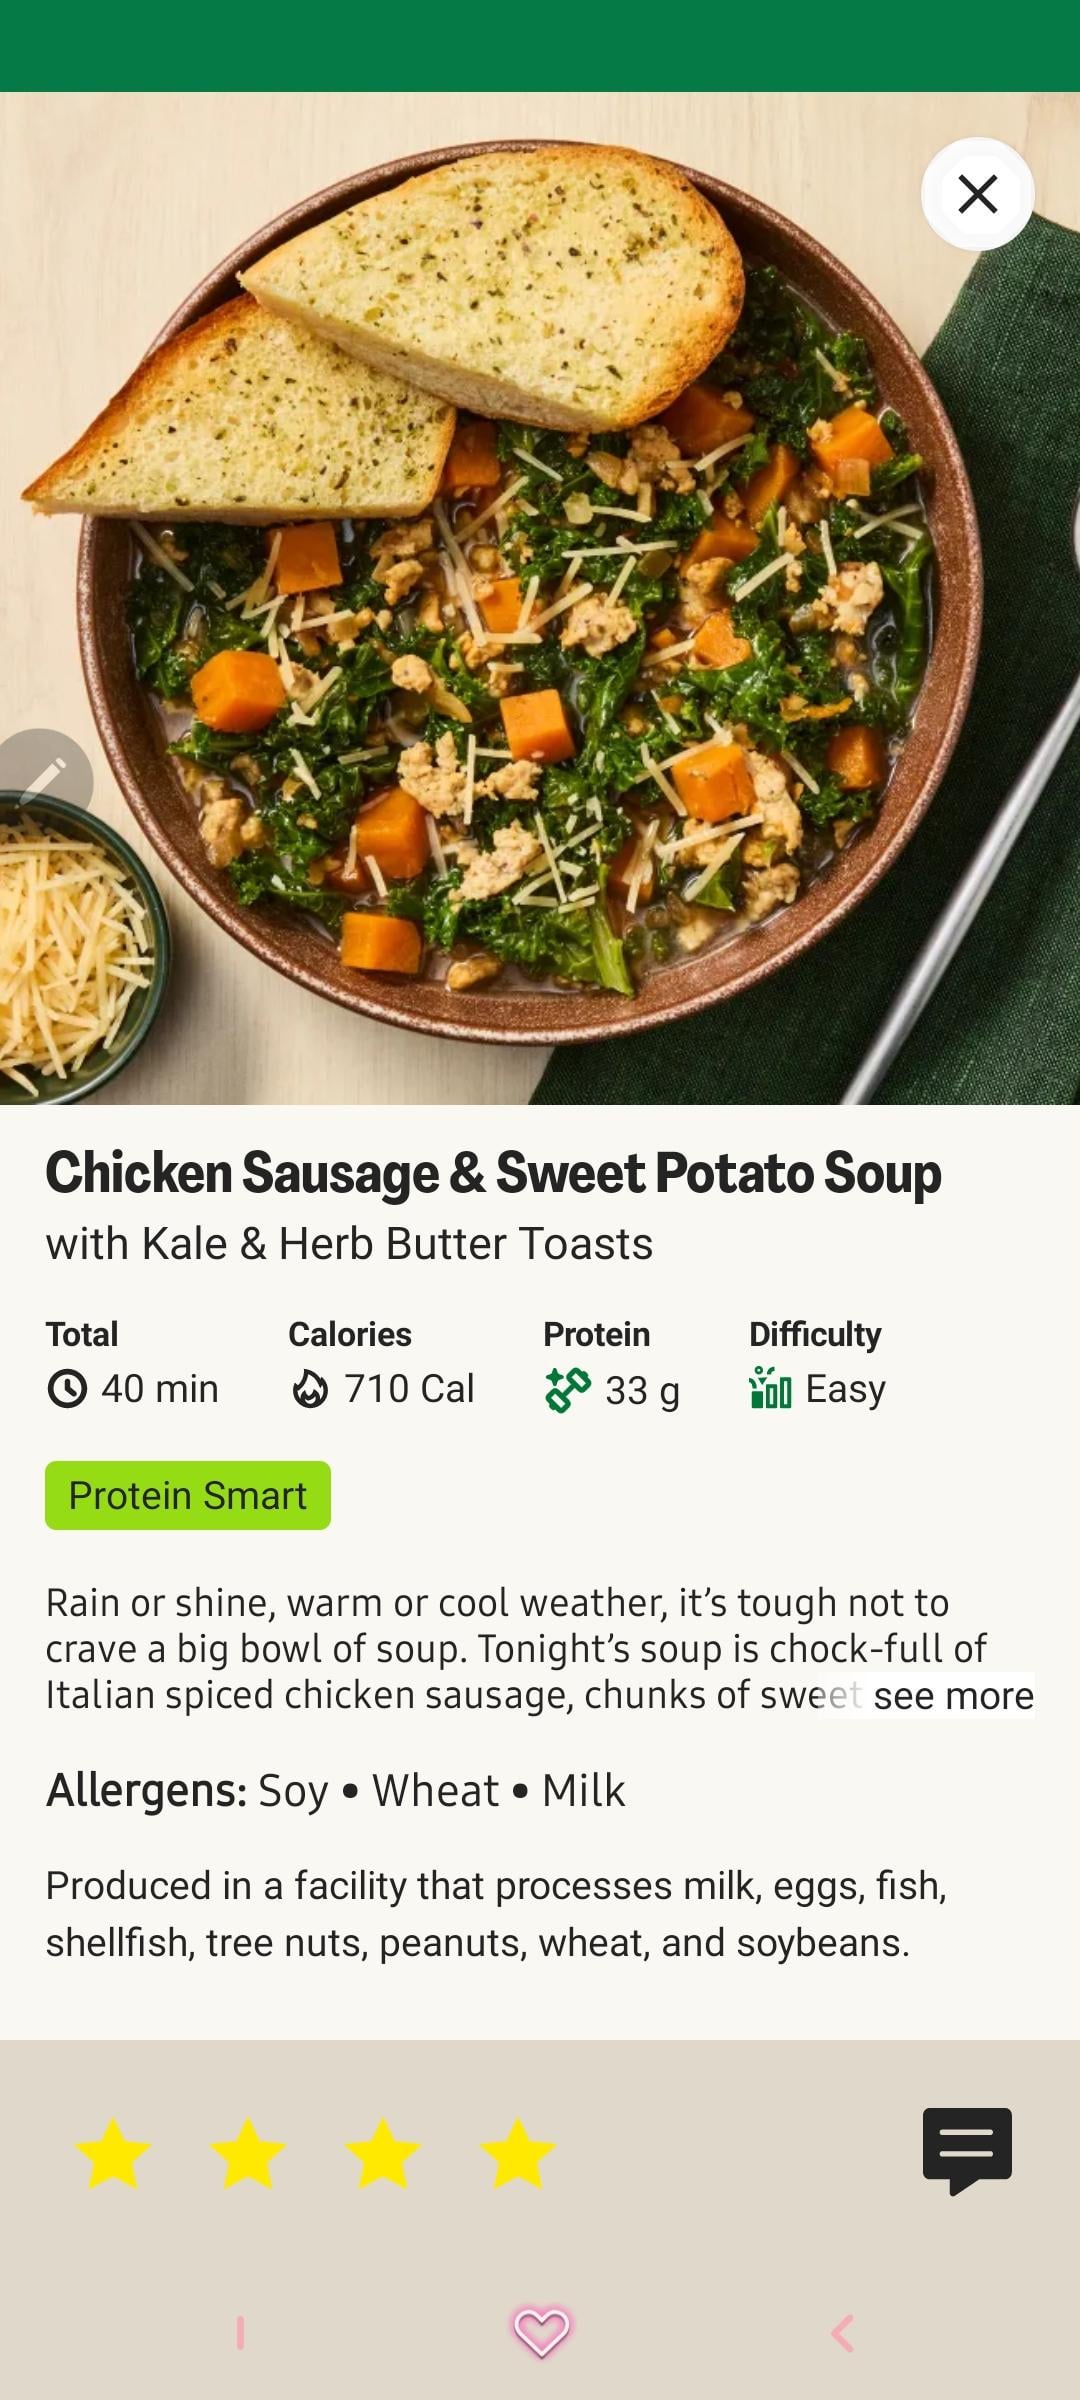
Task: Select the third rating star
Action: click(382, 2154)
